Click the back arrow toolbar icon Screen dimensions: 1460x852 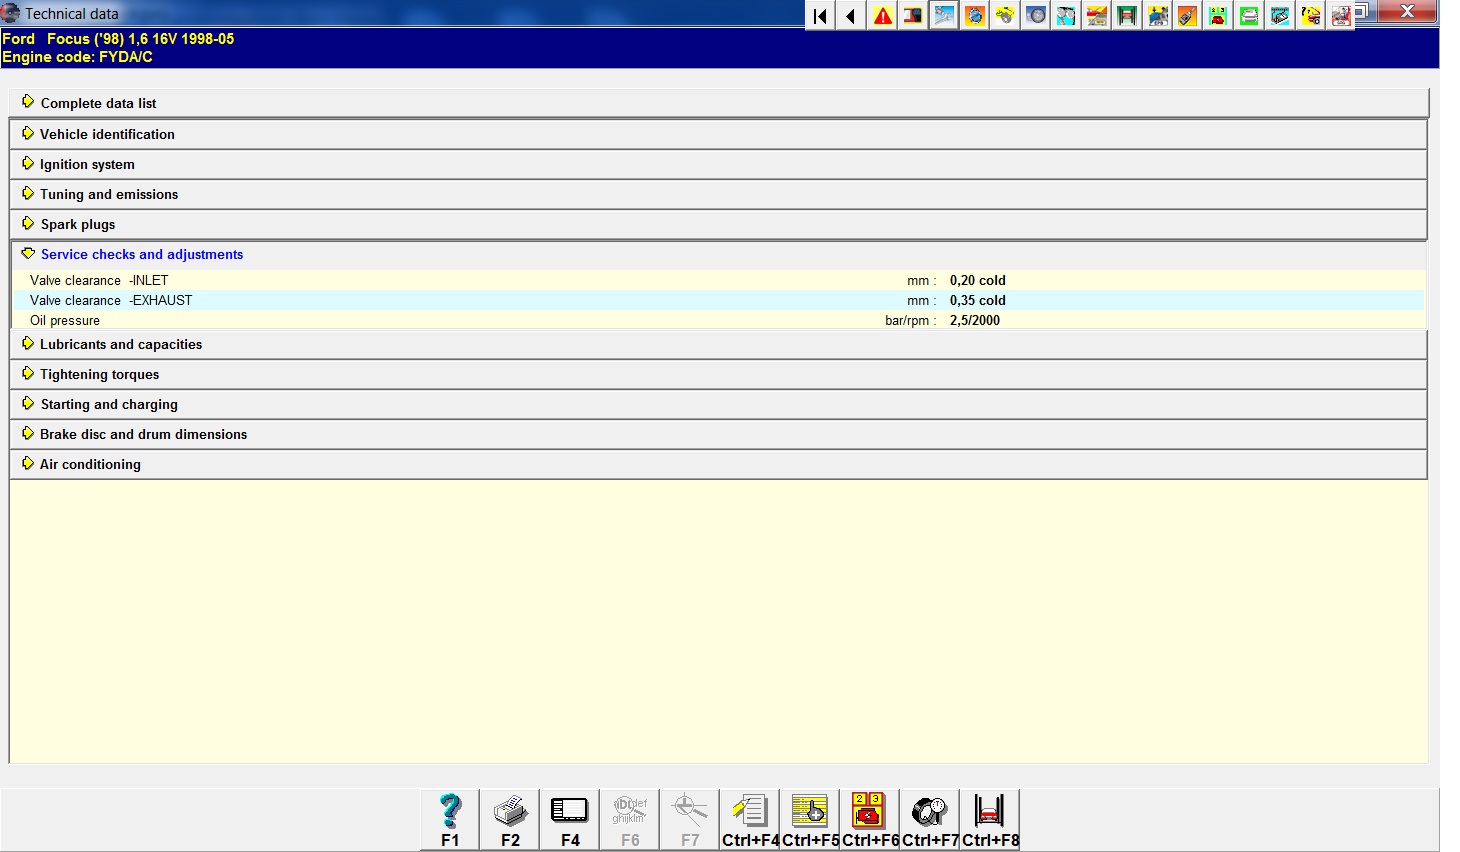click(x=850, y=16)
